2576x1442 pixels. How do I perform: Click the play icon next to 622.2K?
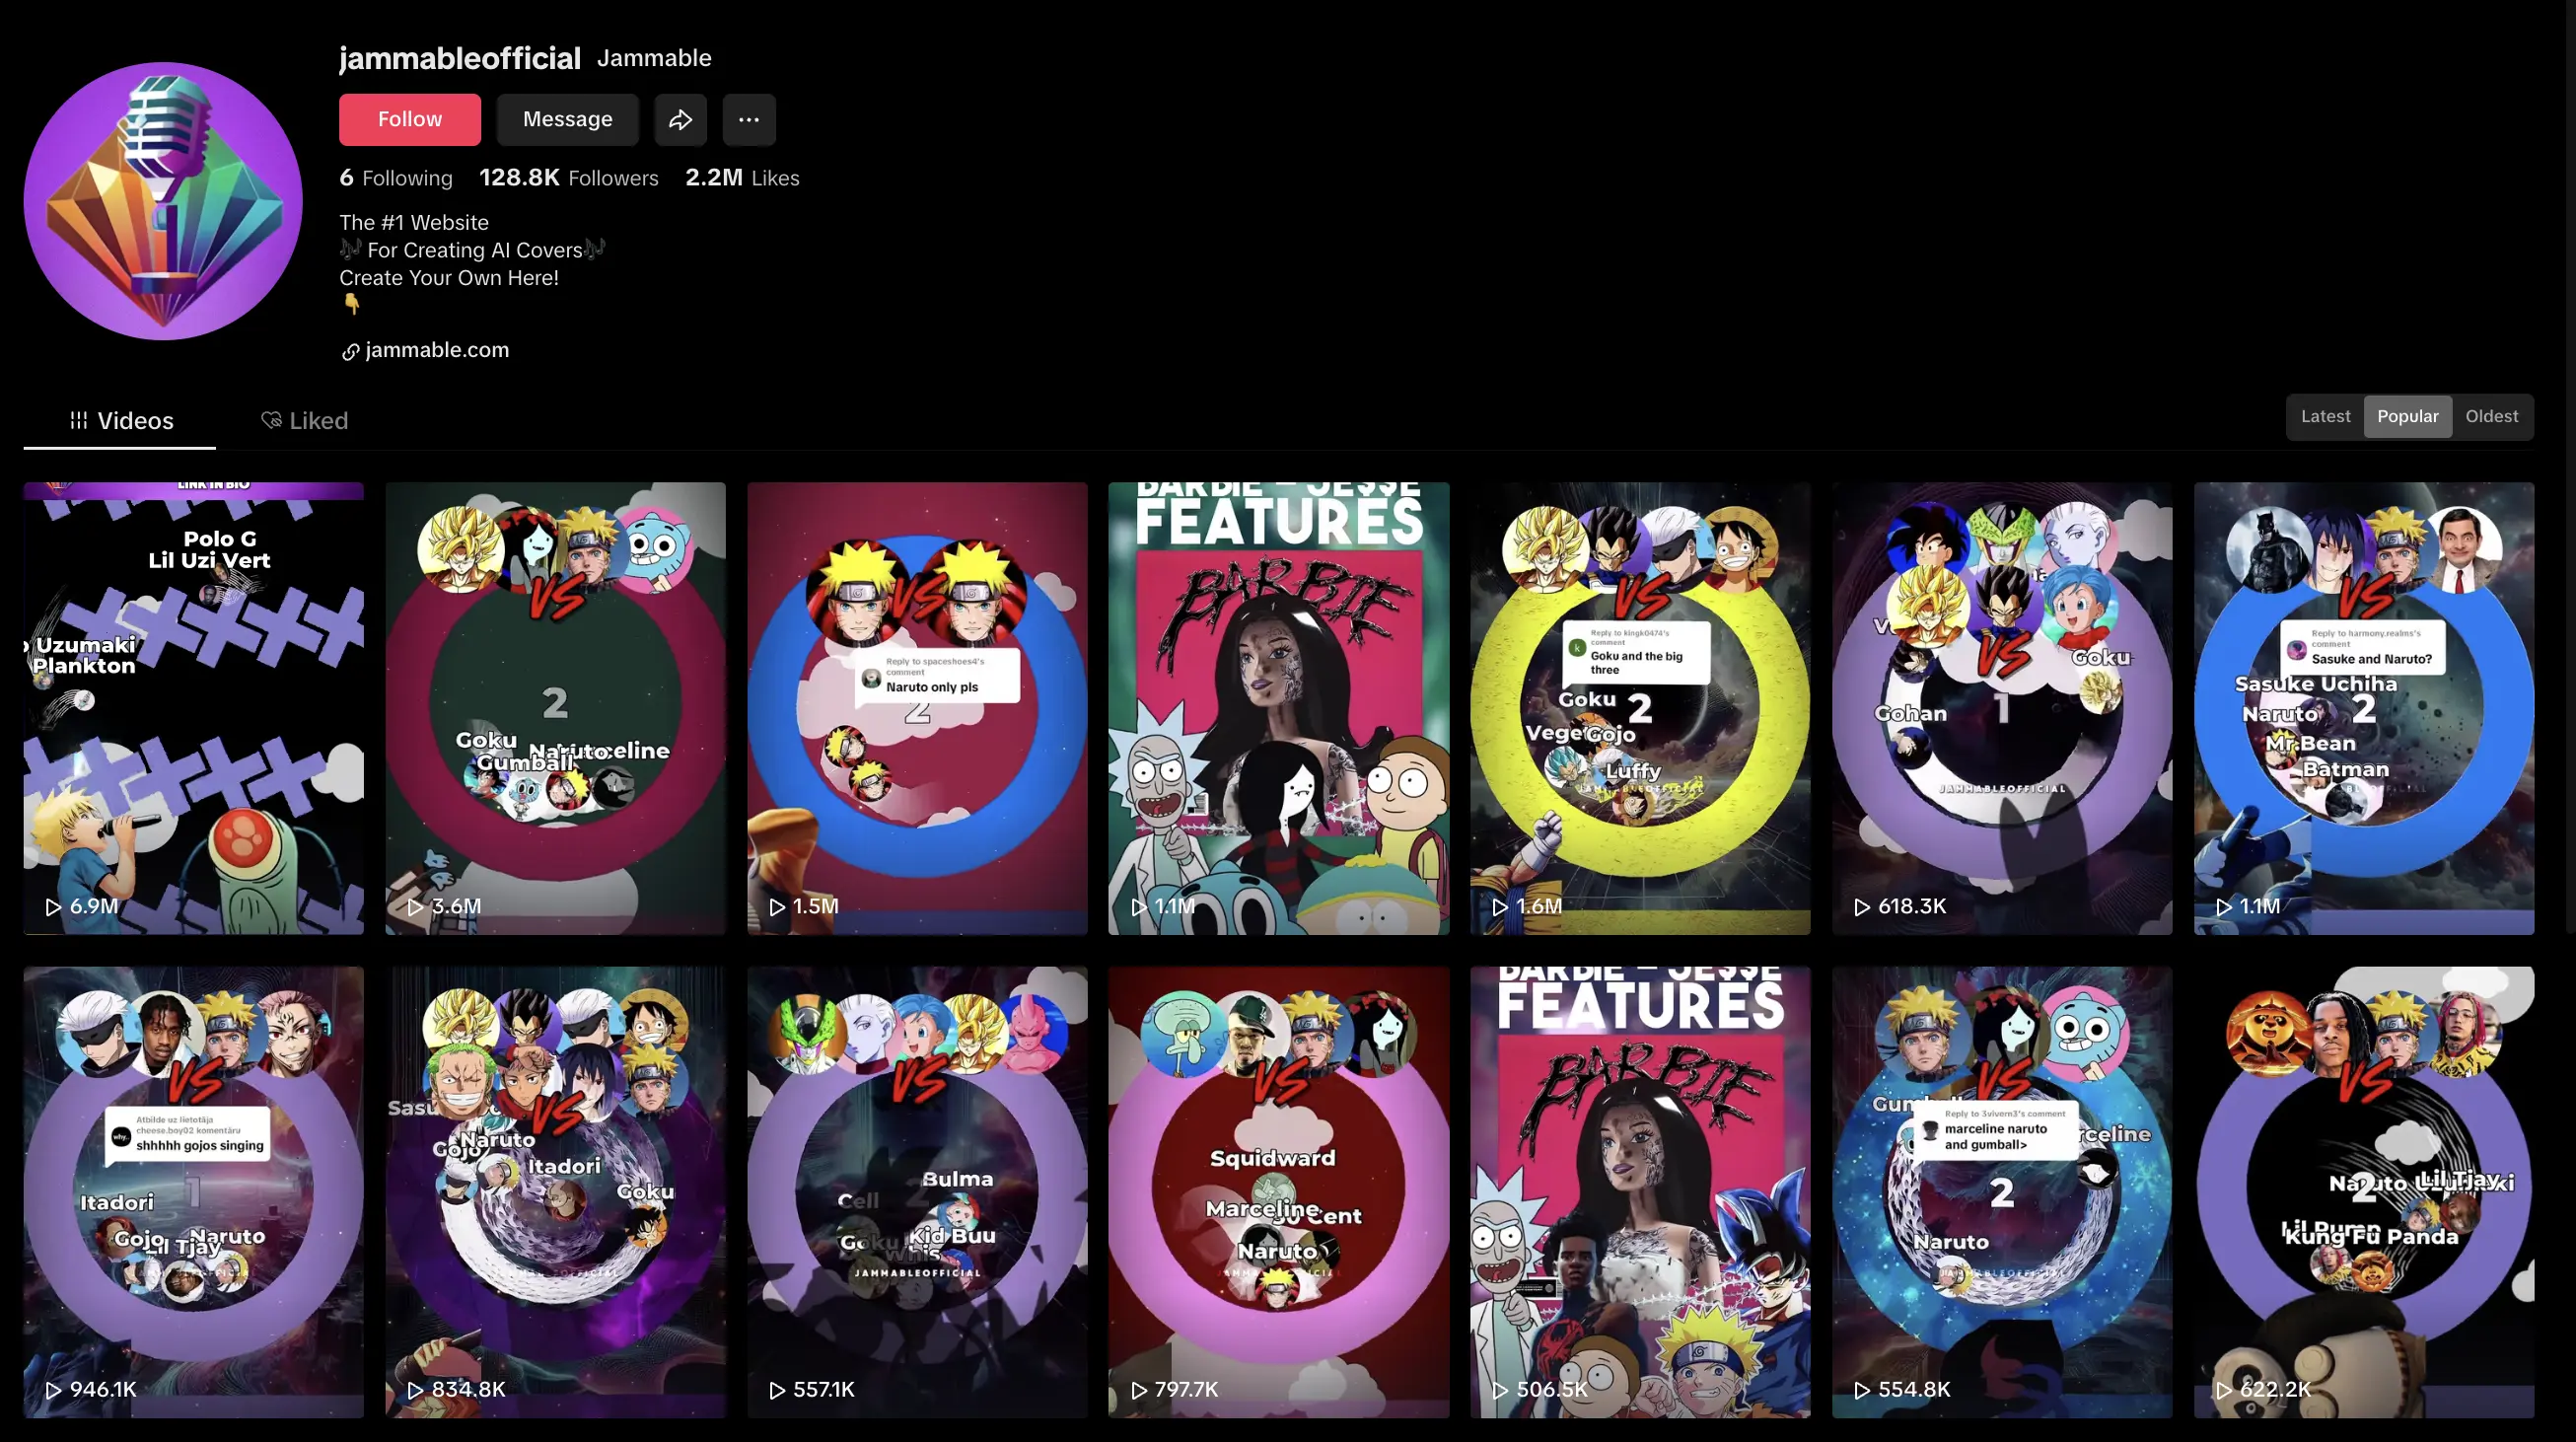pos(2224,1390)
